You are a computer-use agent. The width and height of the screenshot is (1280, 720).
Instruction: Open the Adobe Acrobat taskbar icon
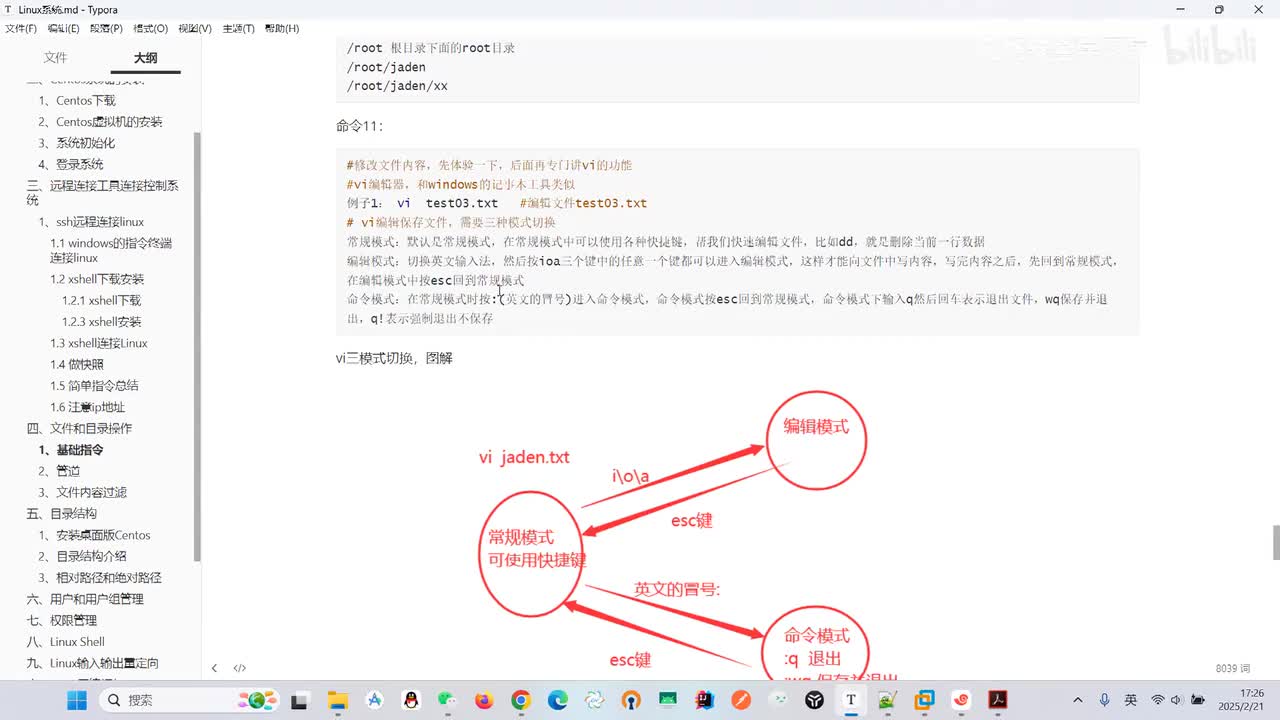click(998, 700)
